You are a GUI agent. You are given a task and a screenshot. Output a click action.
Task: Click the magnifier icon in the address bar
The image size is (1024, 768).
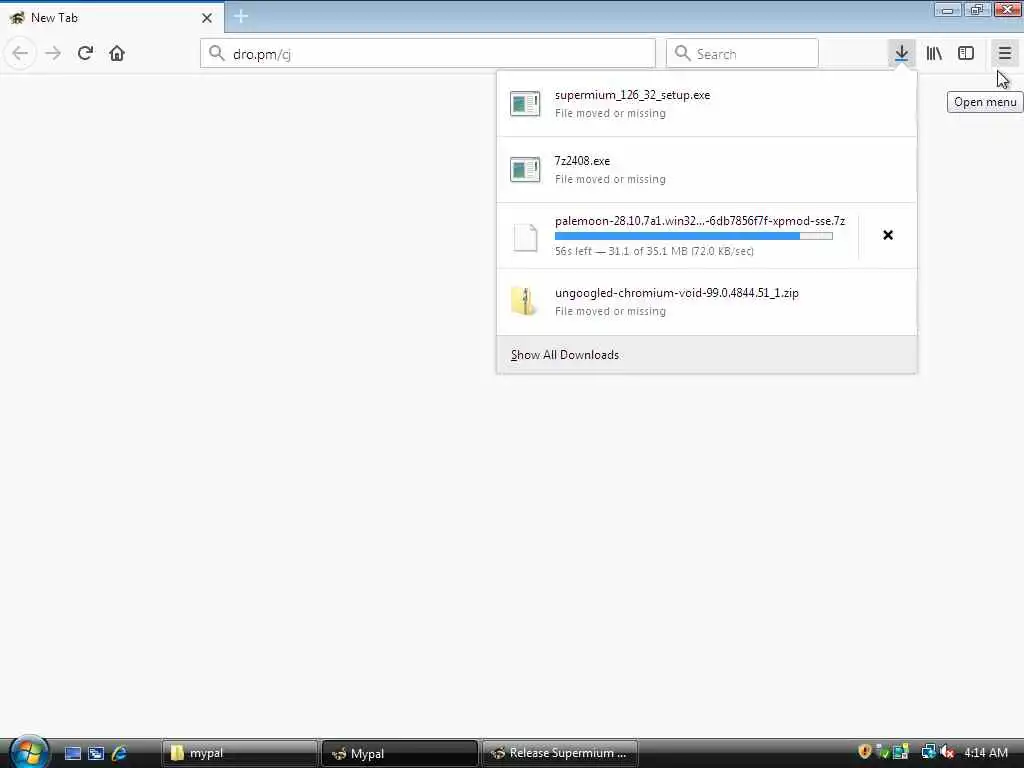click(x=216, y=54)
